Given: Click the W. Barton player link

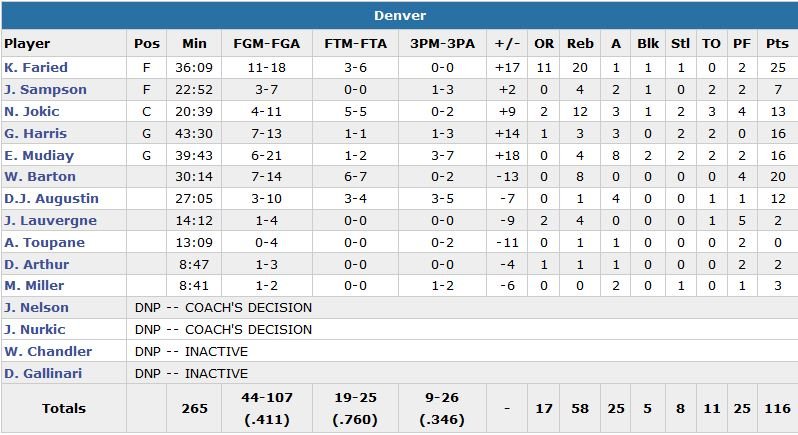Looking at the screenshot, I should pos(39,177).
